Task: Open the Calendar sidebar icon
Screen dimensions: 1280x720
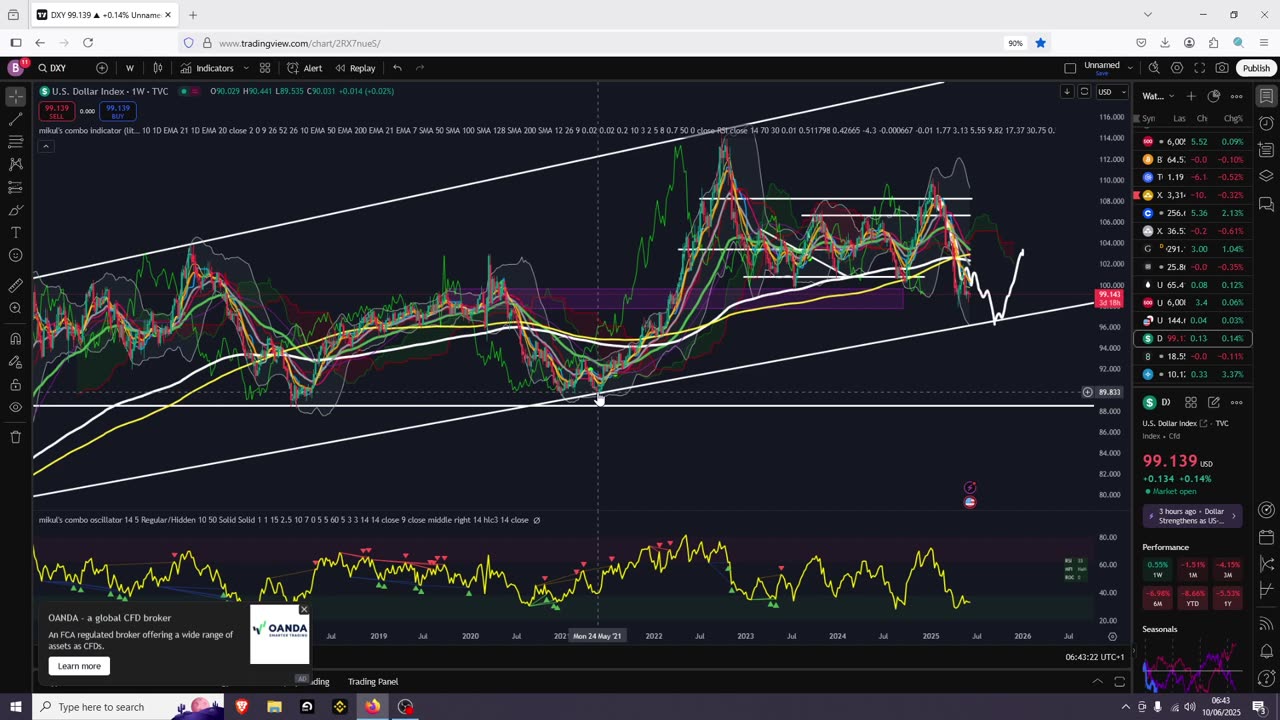Action: pyautogui.click(x=1266, y=538)
